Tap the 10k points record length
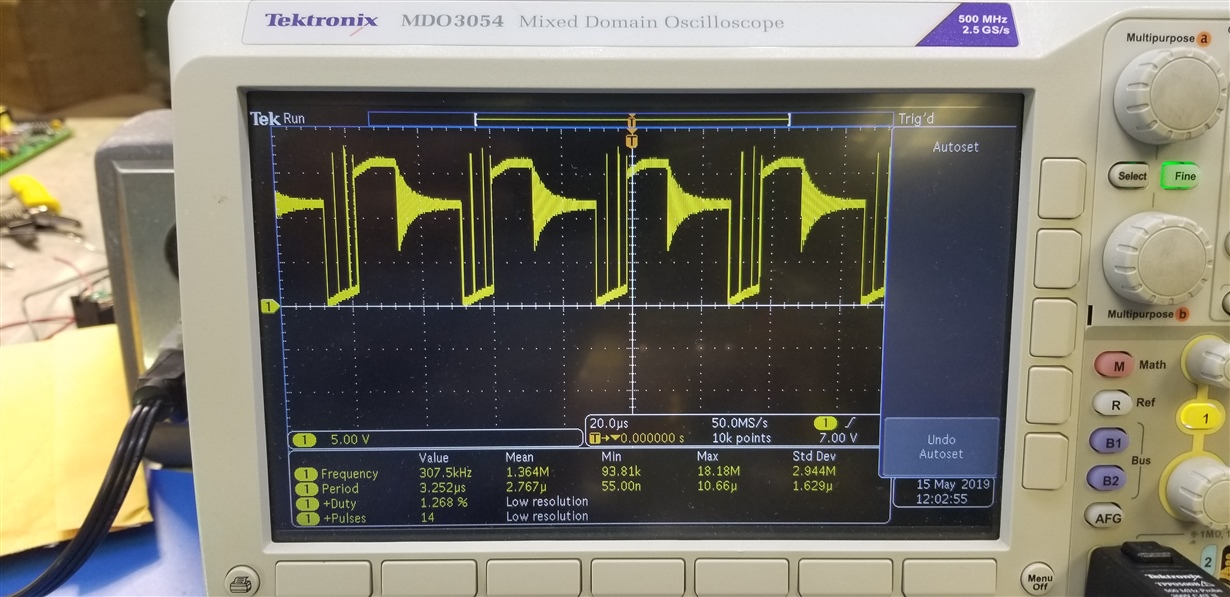1230x597 pixels. pos(741,438)
